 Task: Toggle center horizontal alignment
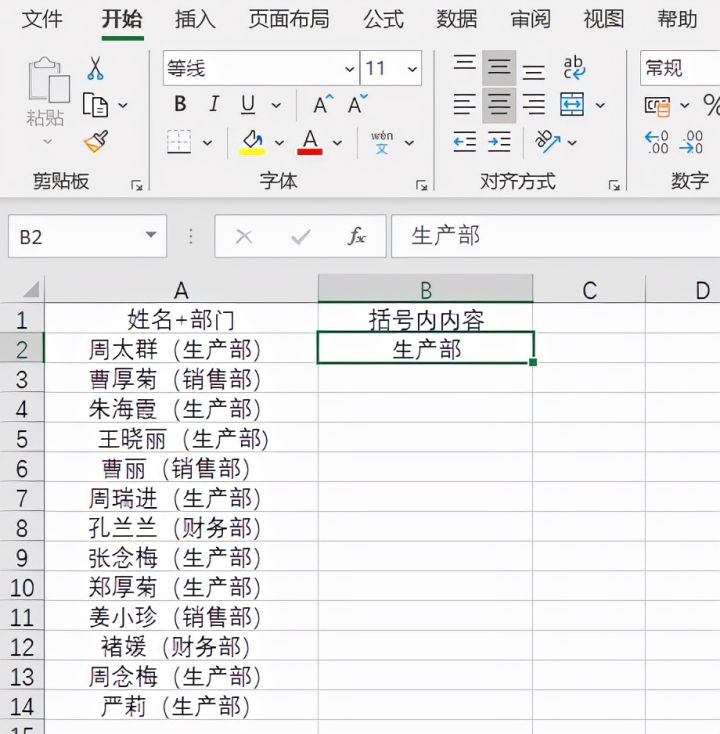[x=499, y=105]
